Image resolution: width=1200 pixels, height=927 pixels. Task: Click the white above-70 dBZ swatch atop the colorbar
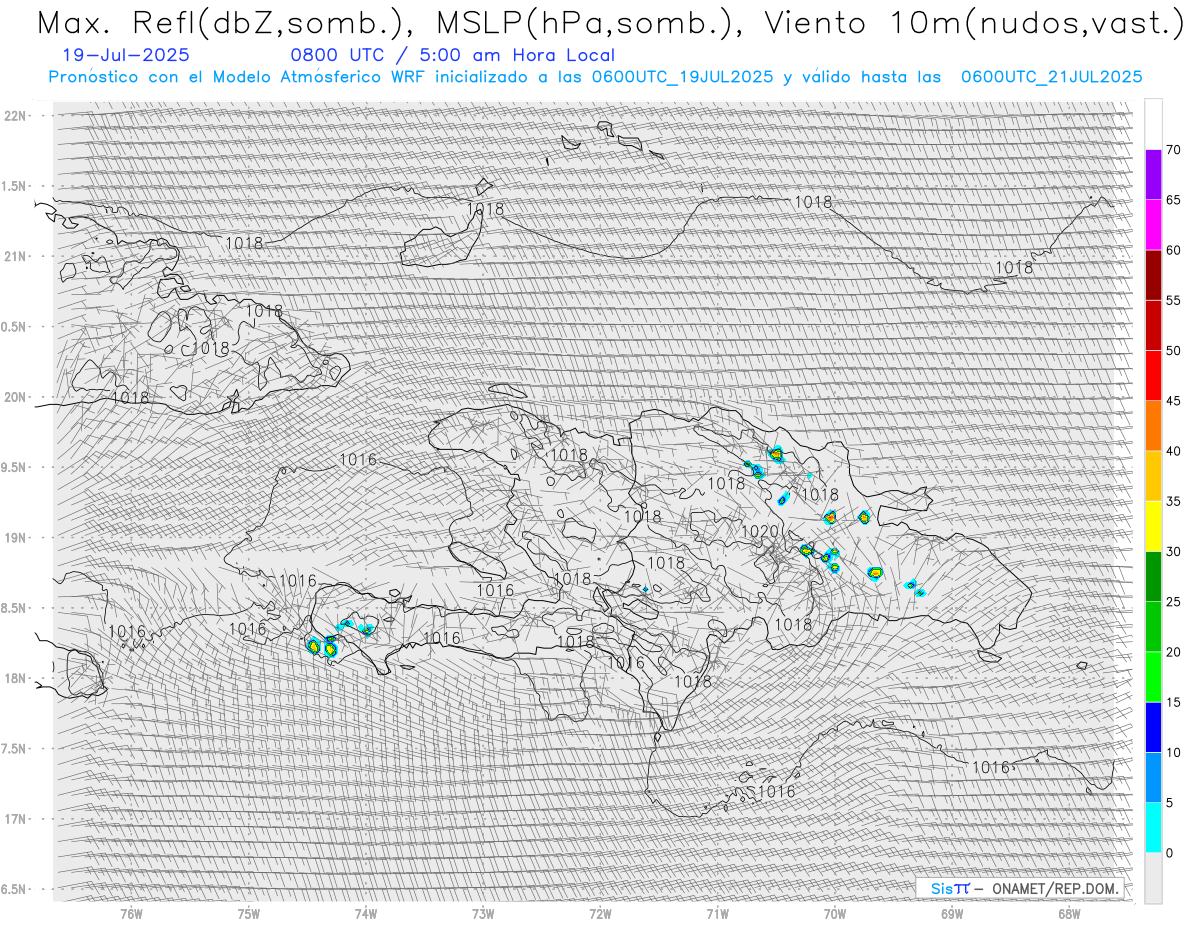pos(1153,124)
